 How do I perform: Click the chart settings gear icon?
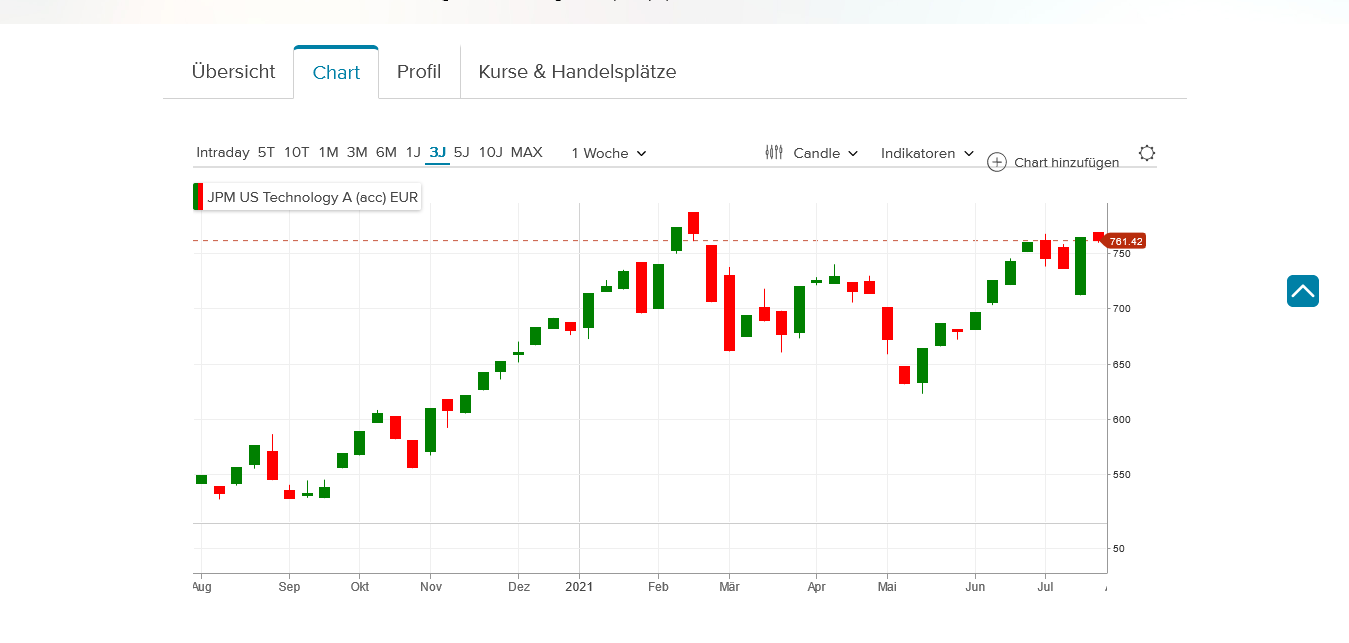click(1147, 153)
